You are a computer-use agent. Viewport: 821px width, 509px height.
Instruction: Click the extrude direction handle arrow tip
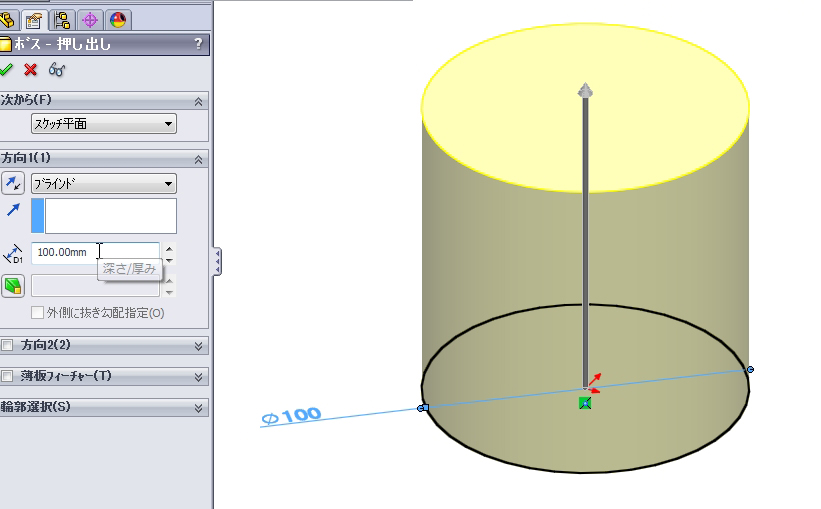pos(586,92)
